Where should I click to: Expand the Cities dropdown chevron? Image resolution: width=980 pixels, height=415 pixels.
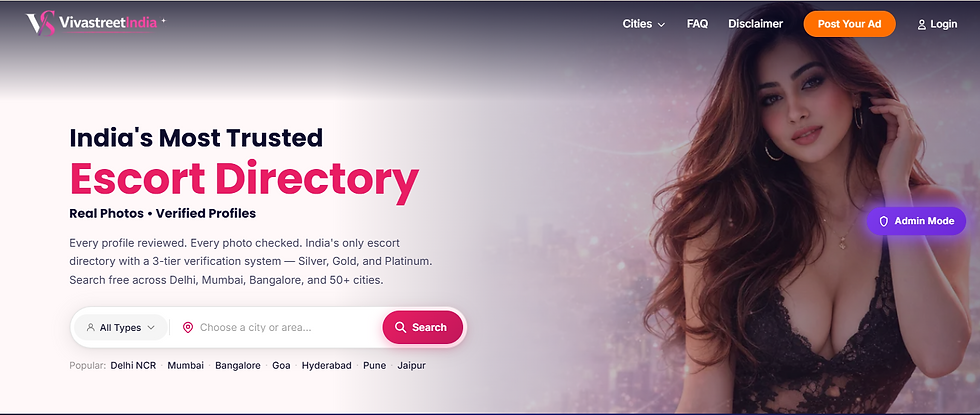click(661, 24)
